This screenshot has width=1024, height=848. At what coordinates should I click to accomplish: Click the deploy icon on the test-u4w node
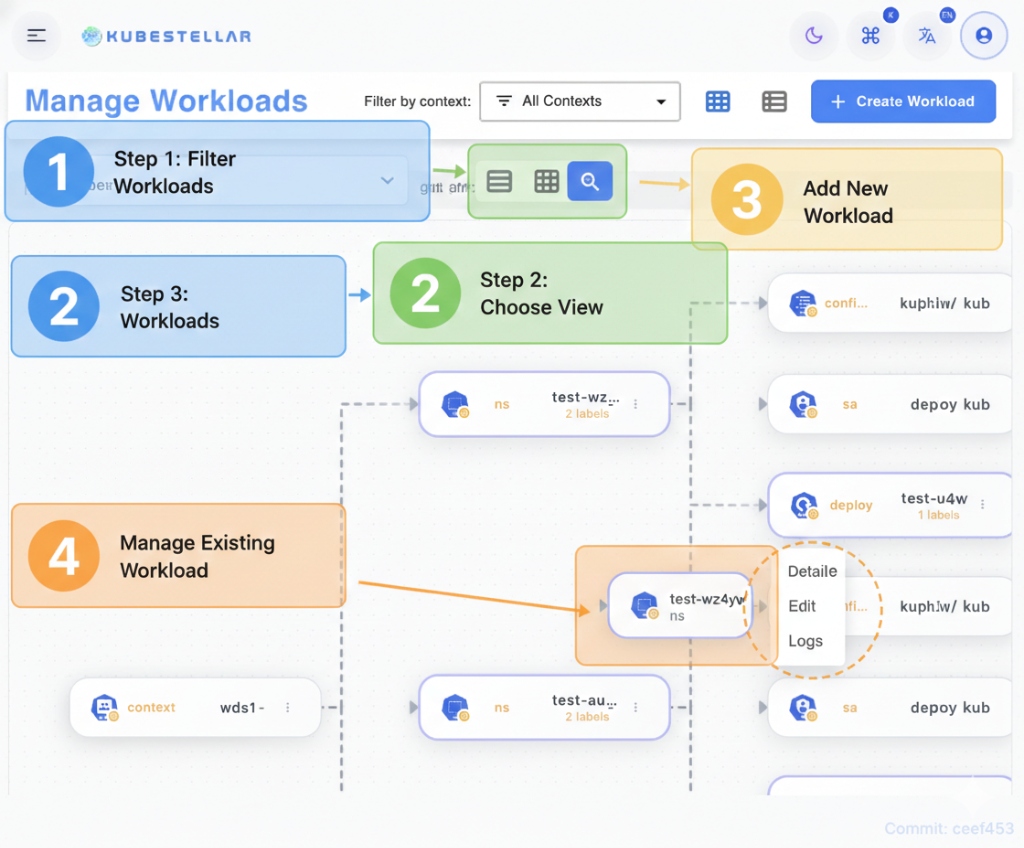click(x=803, y=505)
